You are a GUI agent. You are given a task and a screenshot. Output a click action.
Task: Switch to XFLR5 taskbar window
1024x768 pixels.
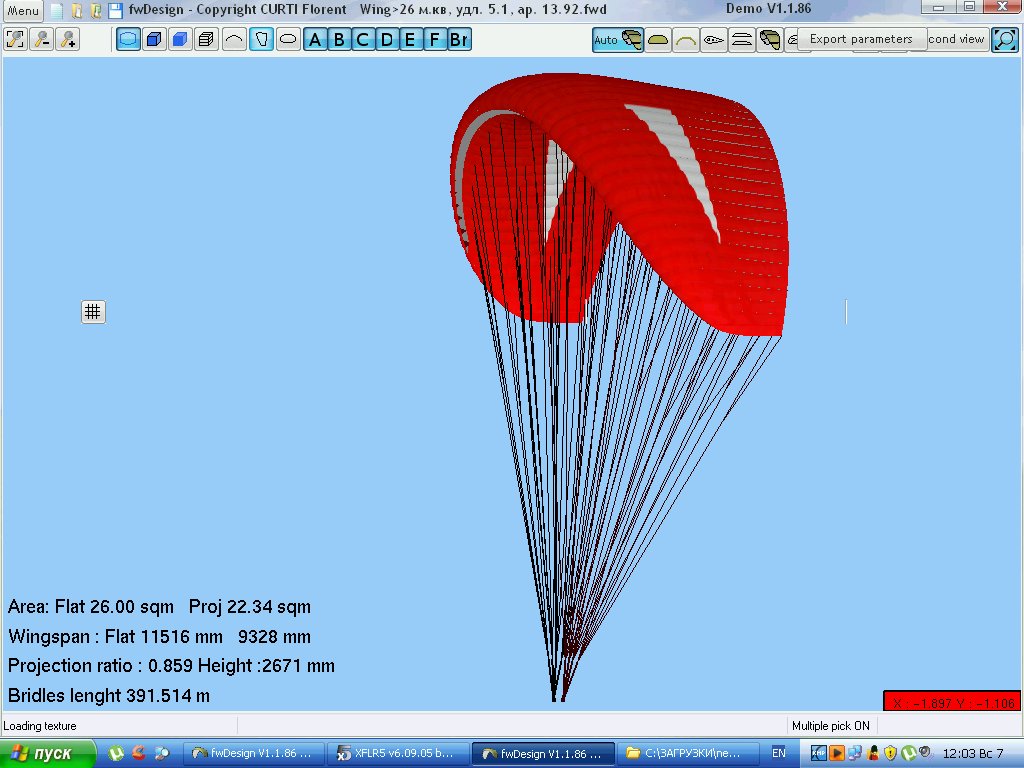pos(397,753)
